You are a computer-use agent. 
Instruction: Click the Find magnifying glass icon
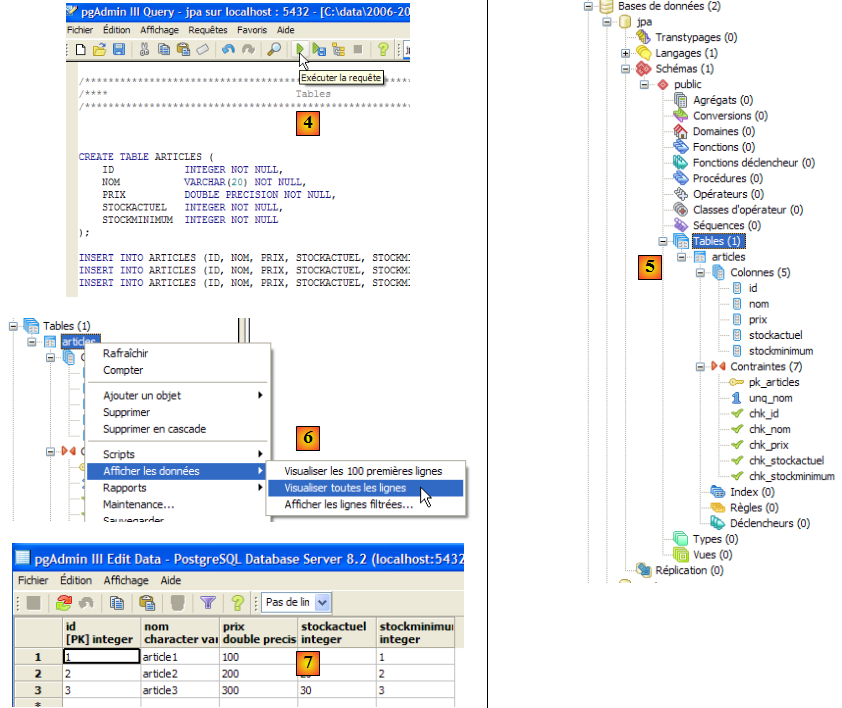pos(273,49)
